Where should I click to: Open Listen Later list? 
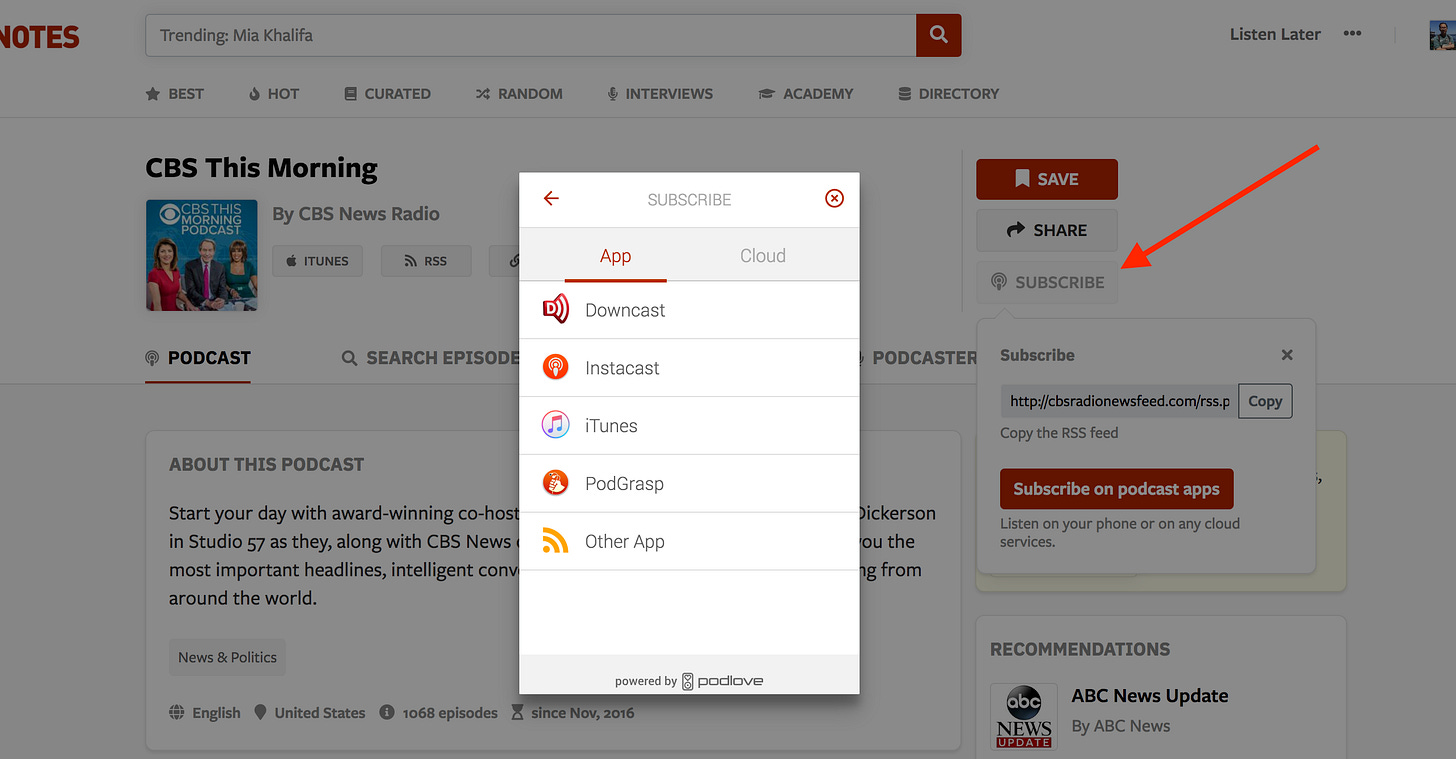[1275, 34]
